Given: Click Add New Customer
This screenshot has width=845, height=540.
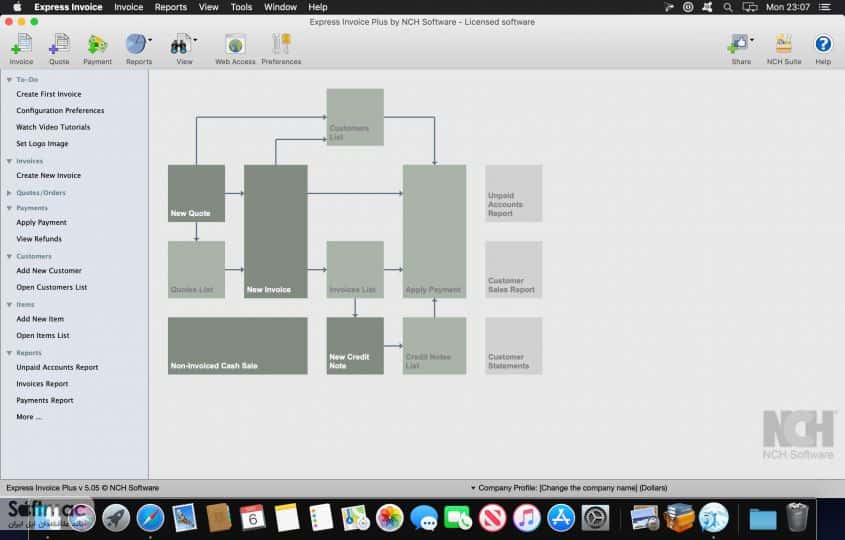Looking at the screenshot, I should pyautogui.click(x=49, y=271).
